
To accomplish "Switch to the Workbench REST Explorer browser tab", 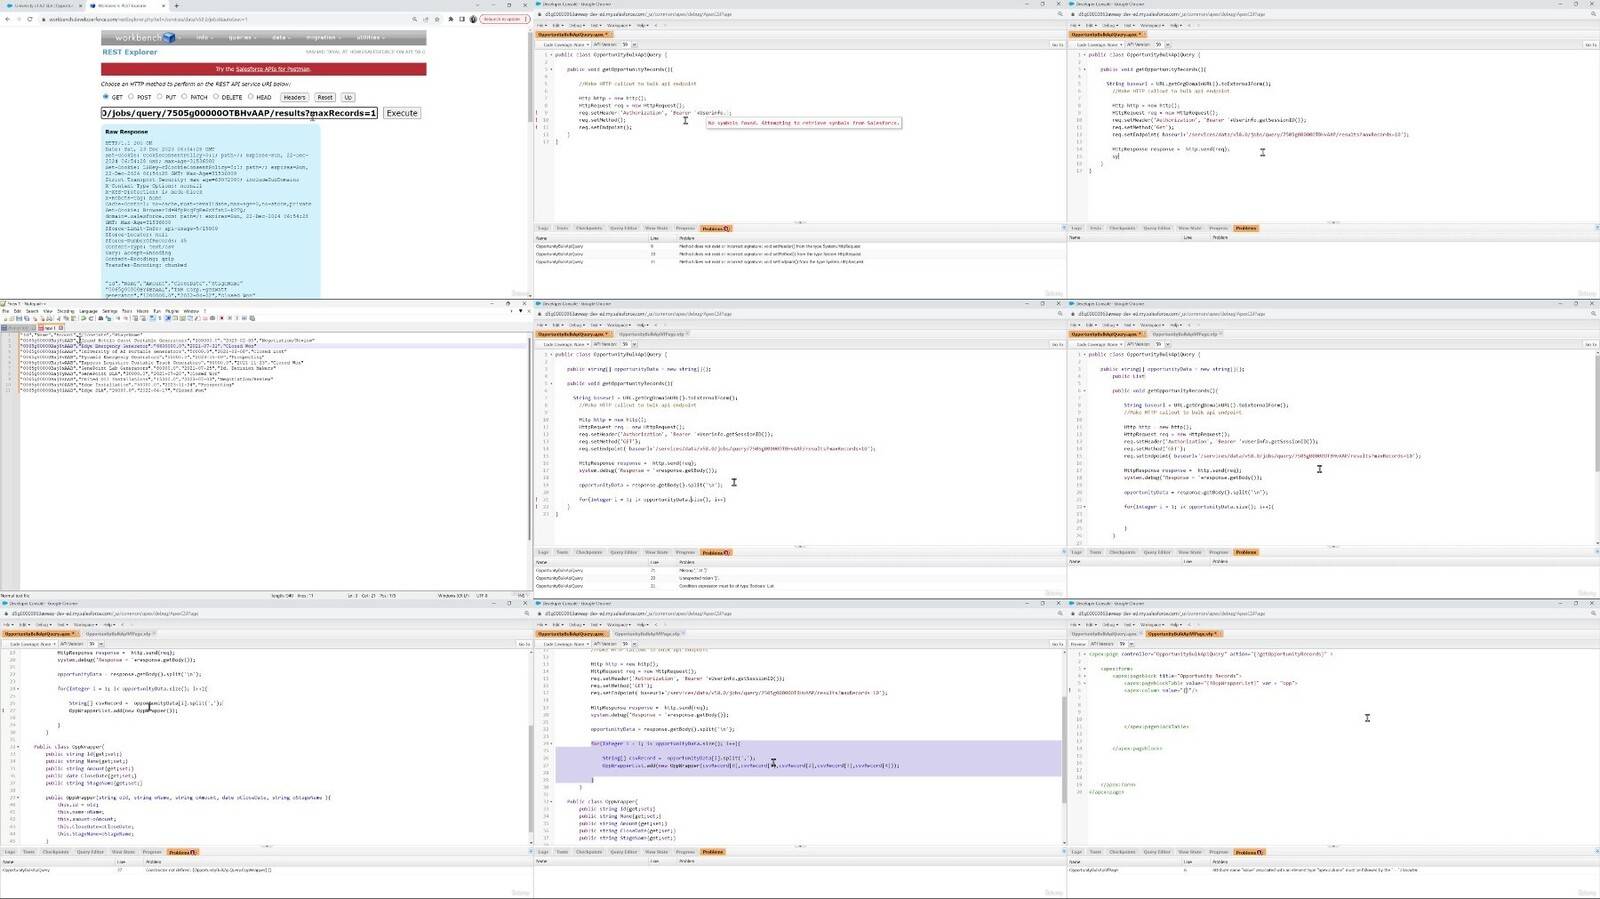I will coord(128,5).
